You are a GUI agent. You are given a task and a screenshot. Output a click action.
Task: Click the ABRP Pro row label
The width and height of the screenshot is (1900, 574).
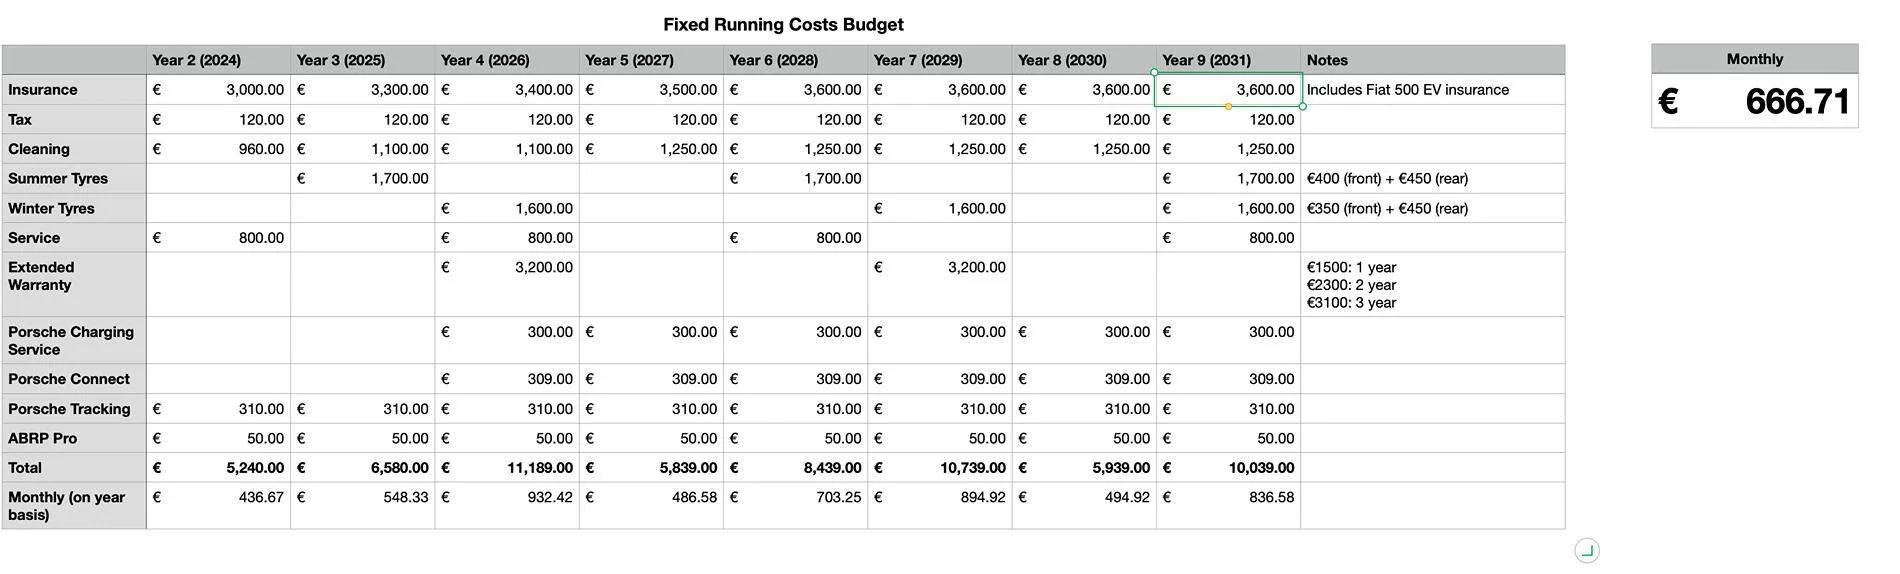pyautogui.click(x=74, y=438)
